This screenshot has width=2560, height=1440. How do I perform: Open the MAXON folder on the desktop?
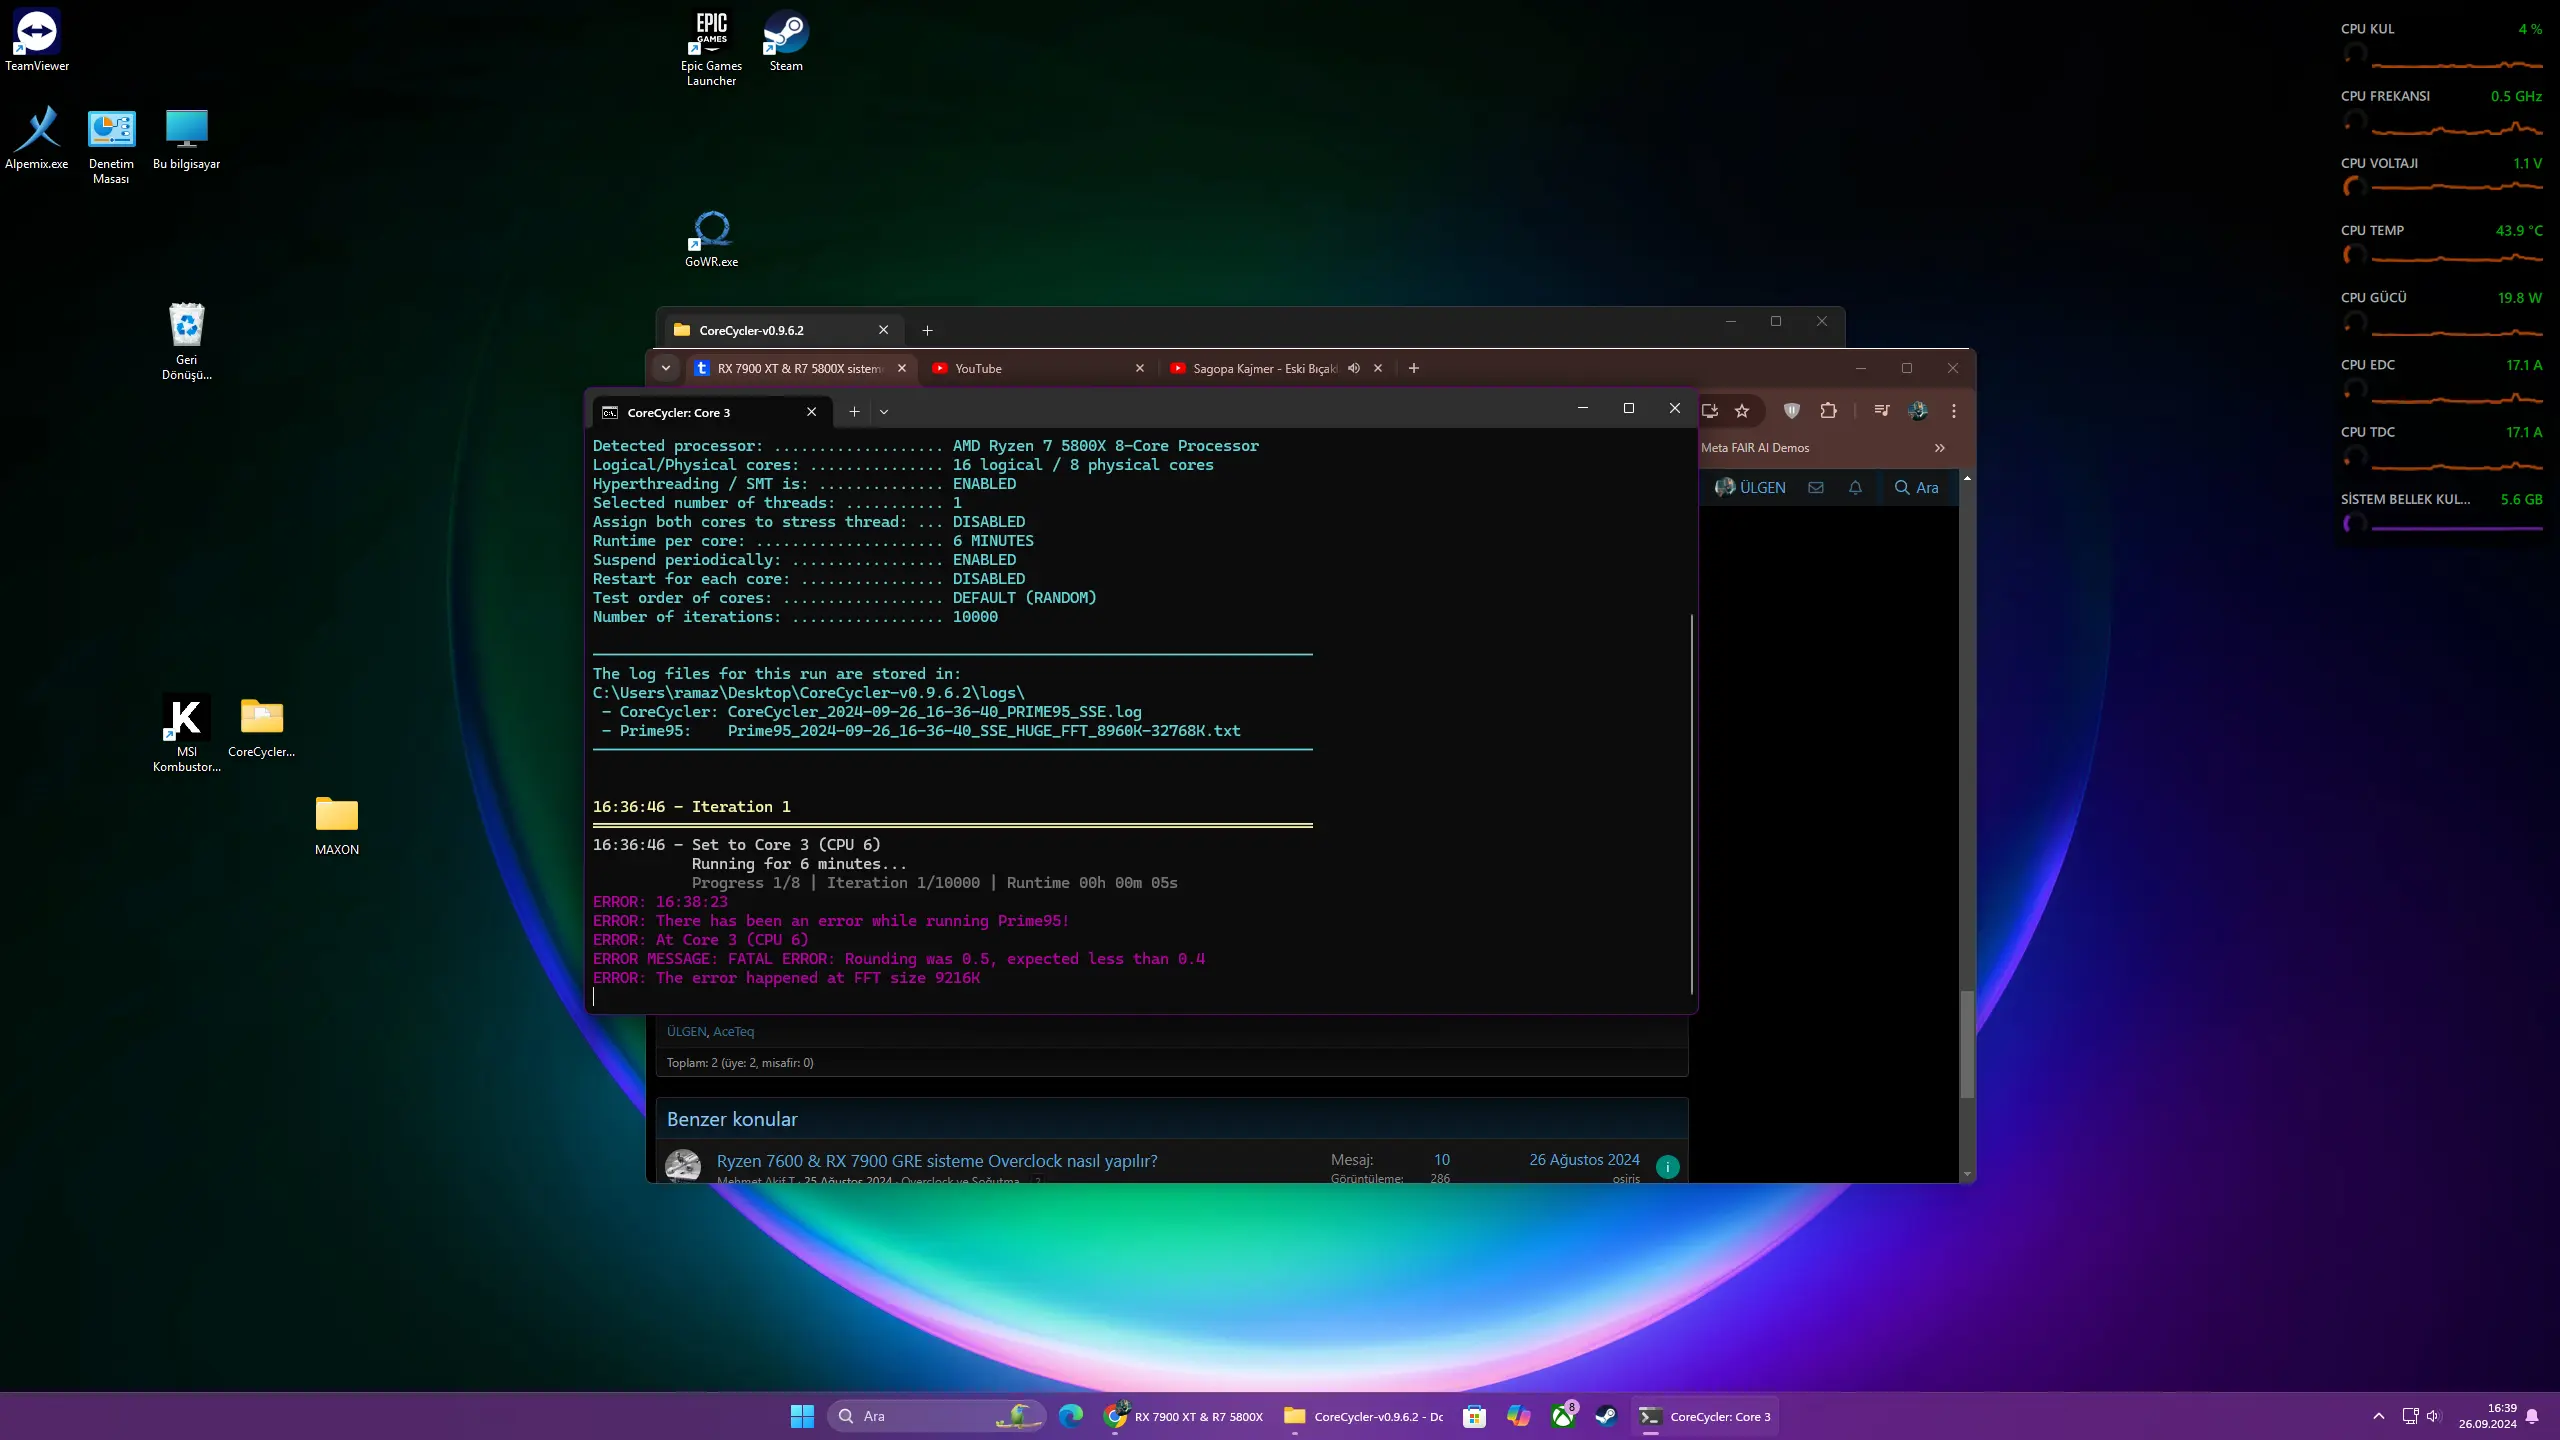coord(337,825)
